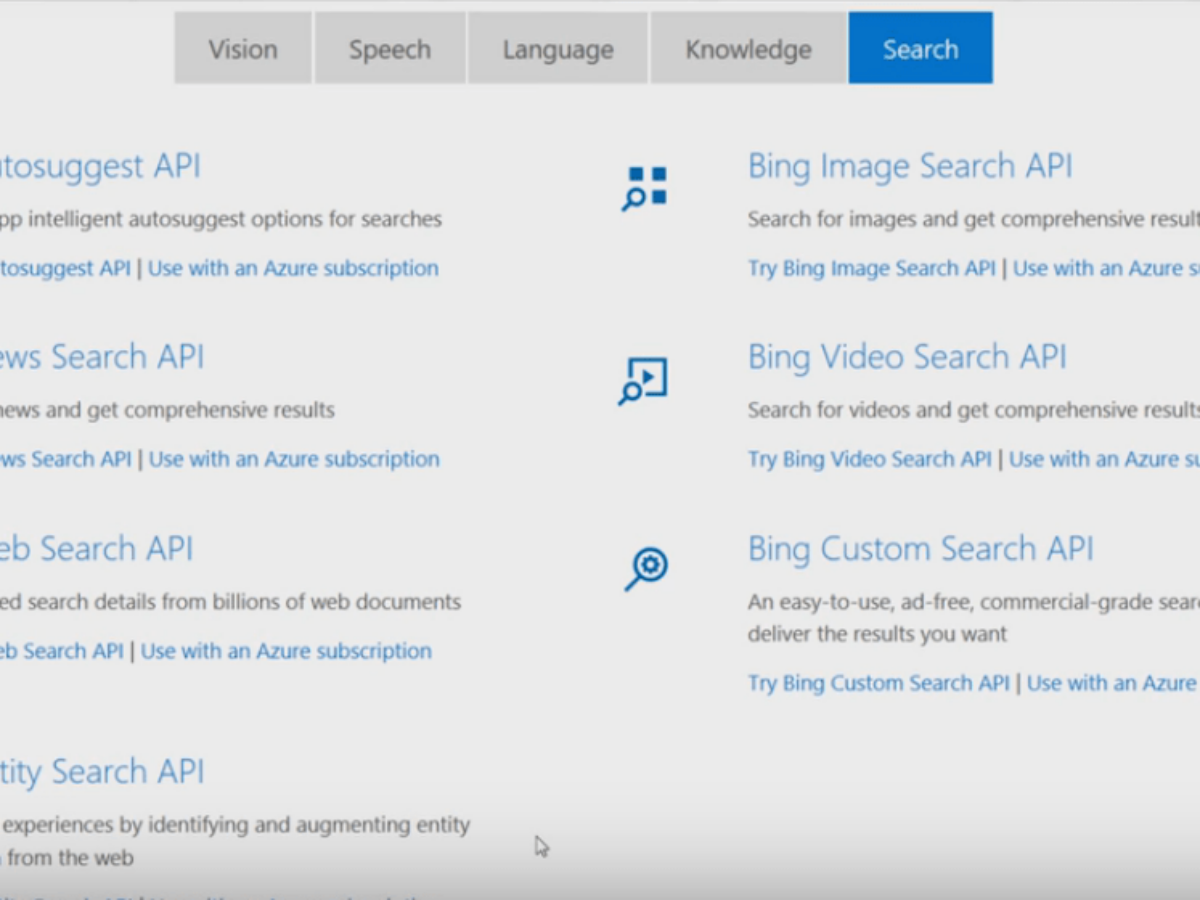Open the Bing Image Search API heading
Image resolution: width=1200 pixels, height=900 pixels.
[909, 166]
